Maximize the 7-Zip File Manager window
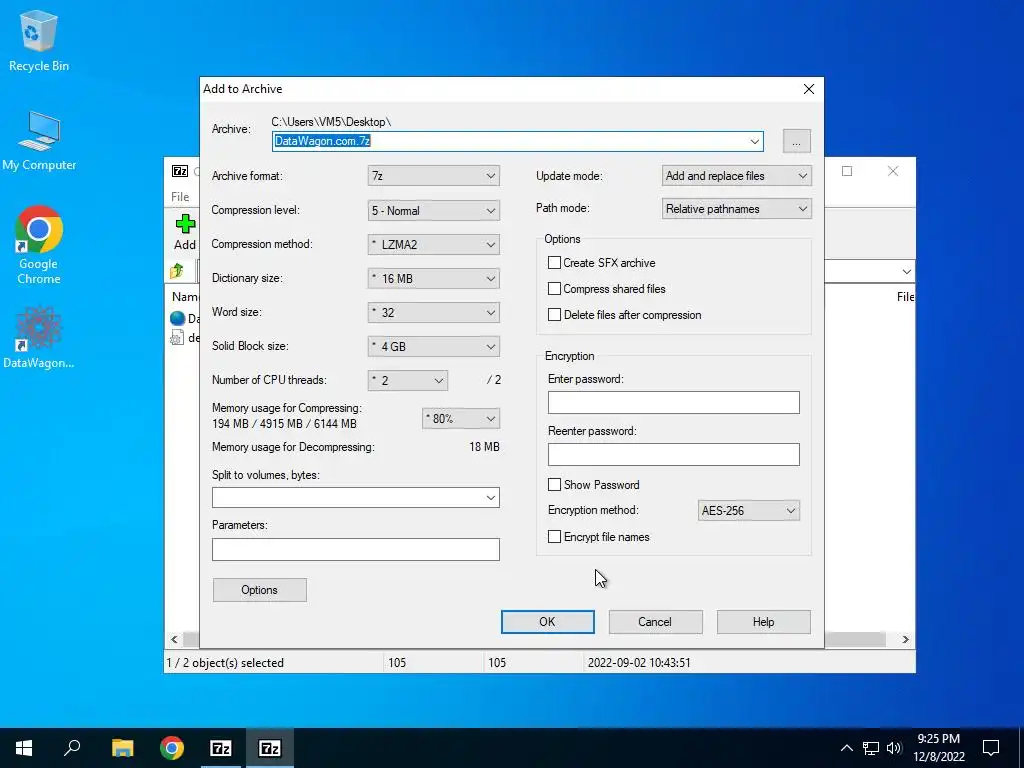This screenshot has height=768, width=1024. click(847, 171)
